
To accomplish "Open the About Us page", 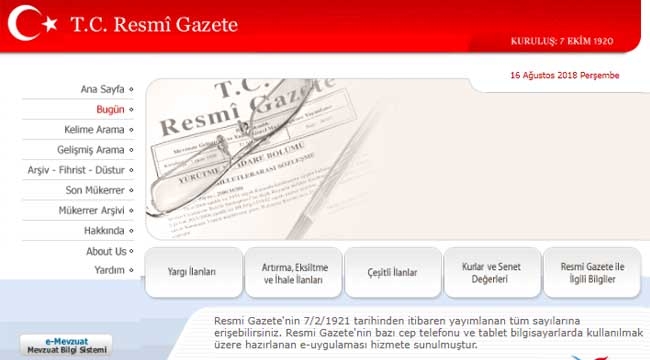I will tap(106, 251).
